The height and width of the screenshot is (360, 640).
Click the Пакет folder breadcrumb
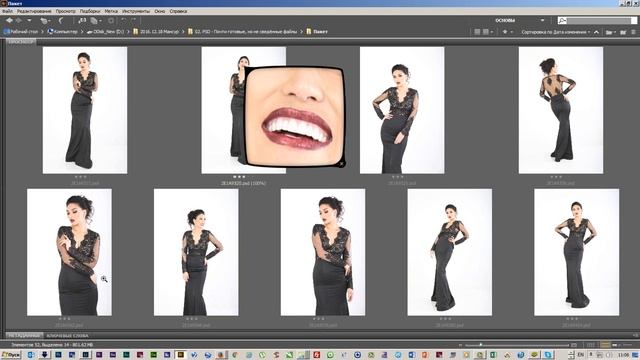click(317, 31)
